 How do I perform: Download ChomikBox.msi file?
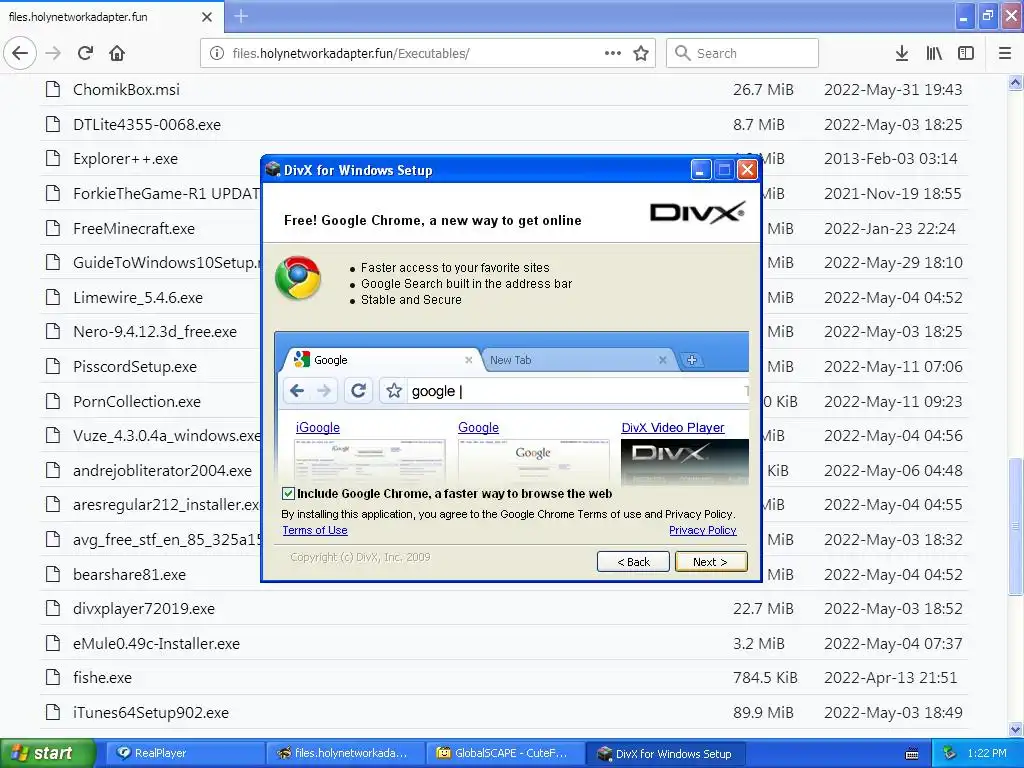(x=126, y=89)
